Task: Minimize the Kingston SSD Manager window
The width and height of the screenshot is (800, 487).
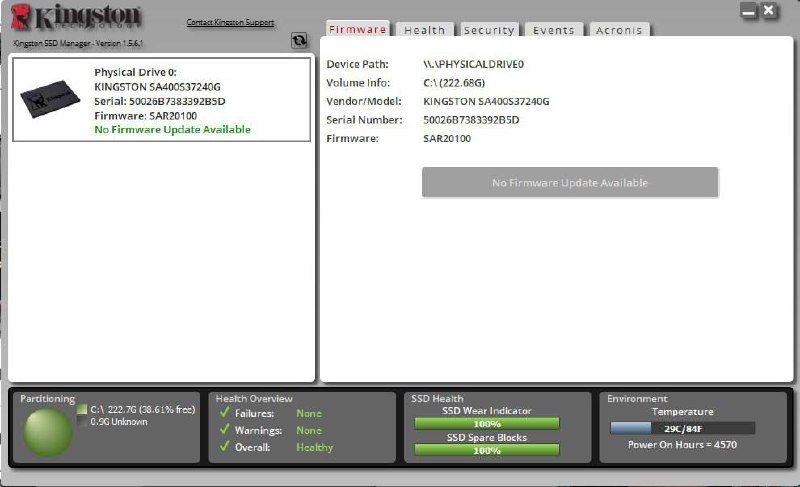Action: [749, 11]
